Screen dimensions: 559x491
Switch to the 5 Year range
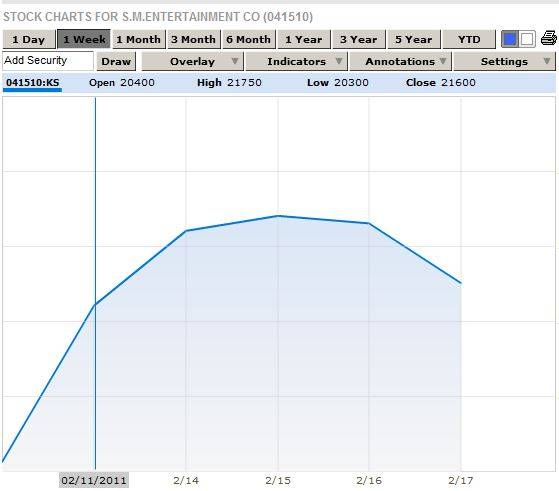(414, 39)
